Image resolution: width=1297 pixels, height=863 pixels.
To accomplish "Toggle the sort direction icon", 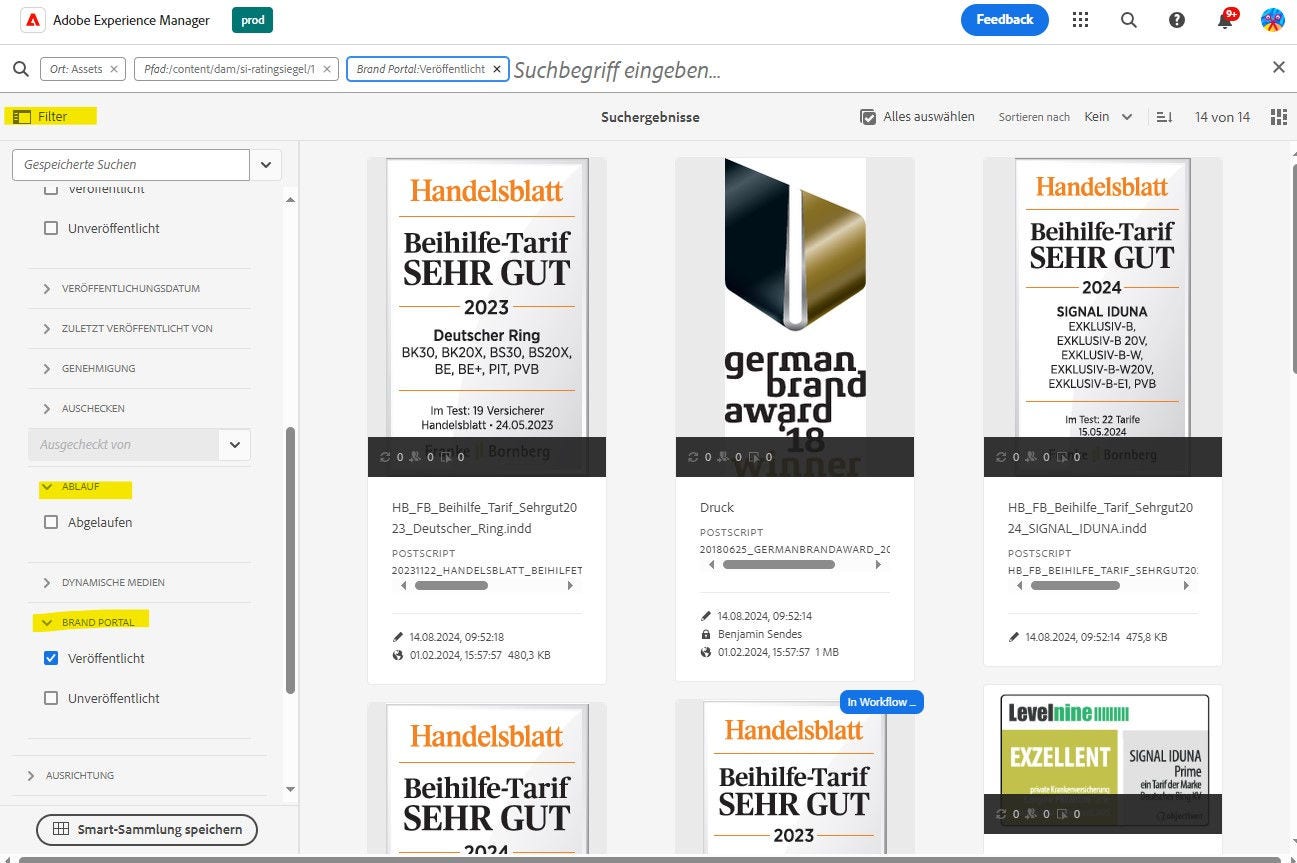I will tap(1164, 117).
